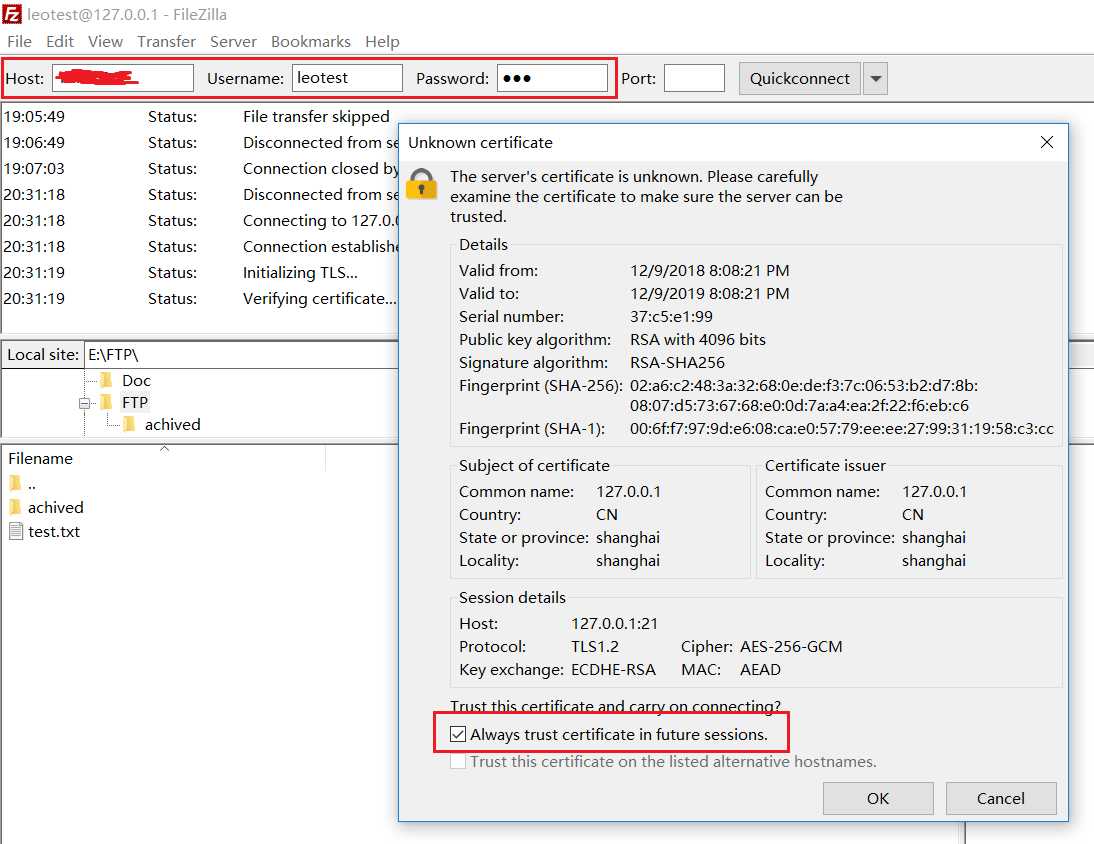Select the FTP folder in tree
Image resolution: width=1094 pixels, height=844 pixels.
(135, 402)
